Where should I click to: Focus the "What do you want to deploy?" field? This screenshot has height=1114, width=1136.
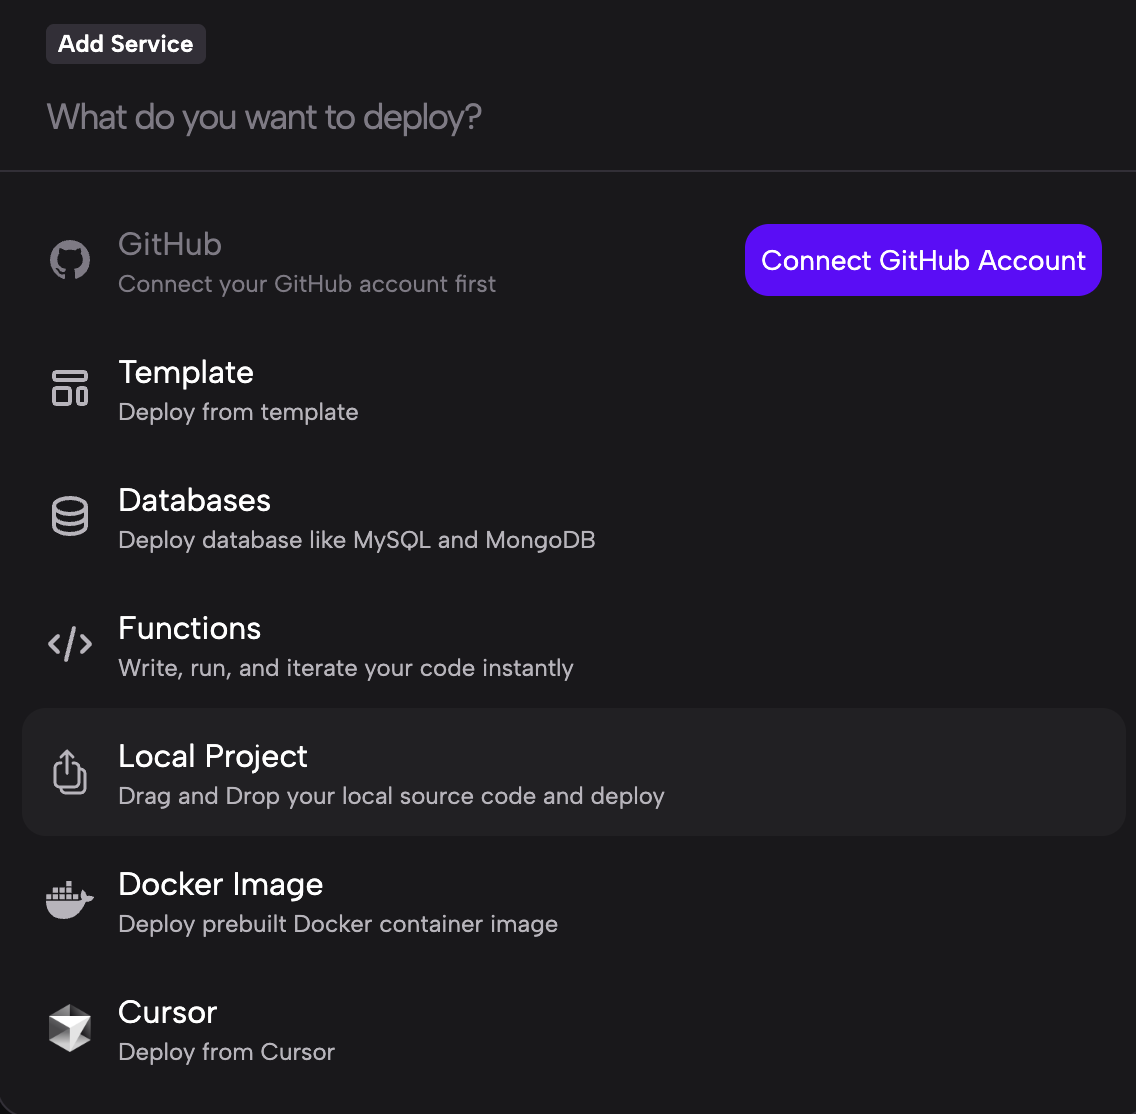(400, 118)
